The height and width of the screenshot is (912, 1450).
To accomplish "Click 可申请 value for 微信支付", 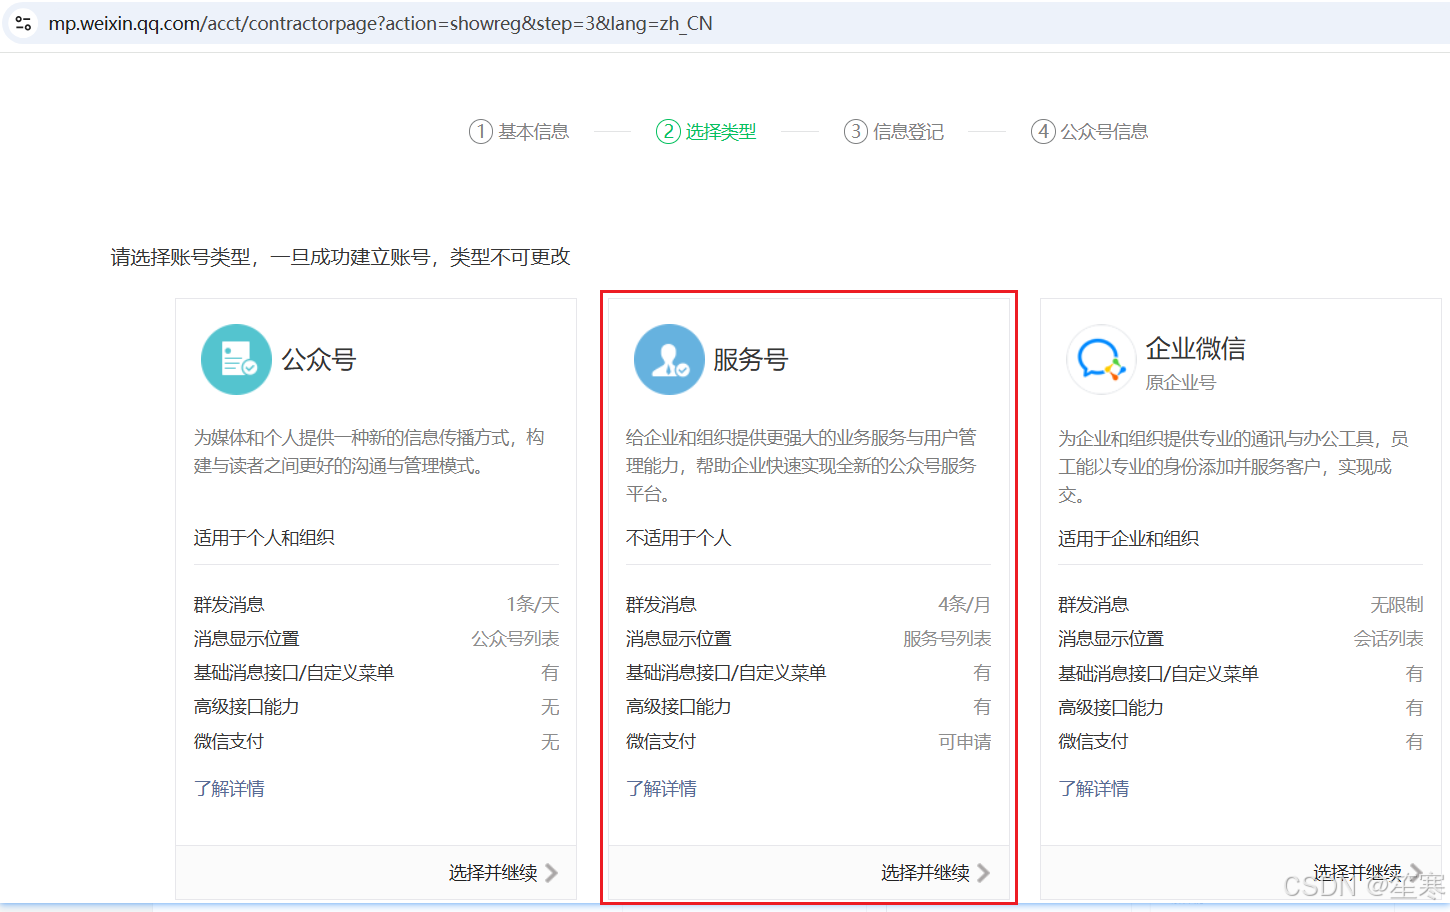I will click(965, 742).
